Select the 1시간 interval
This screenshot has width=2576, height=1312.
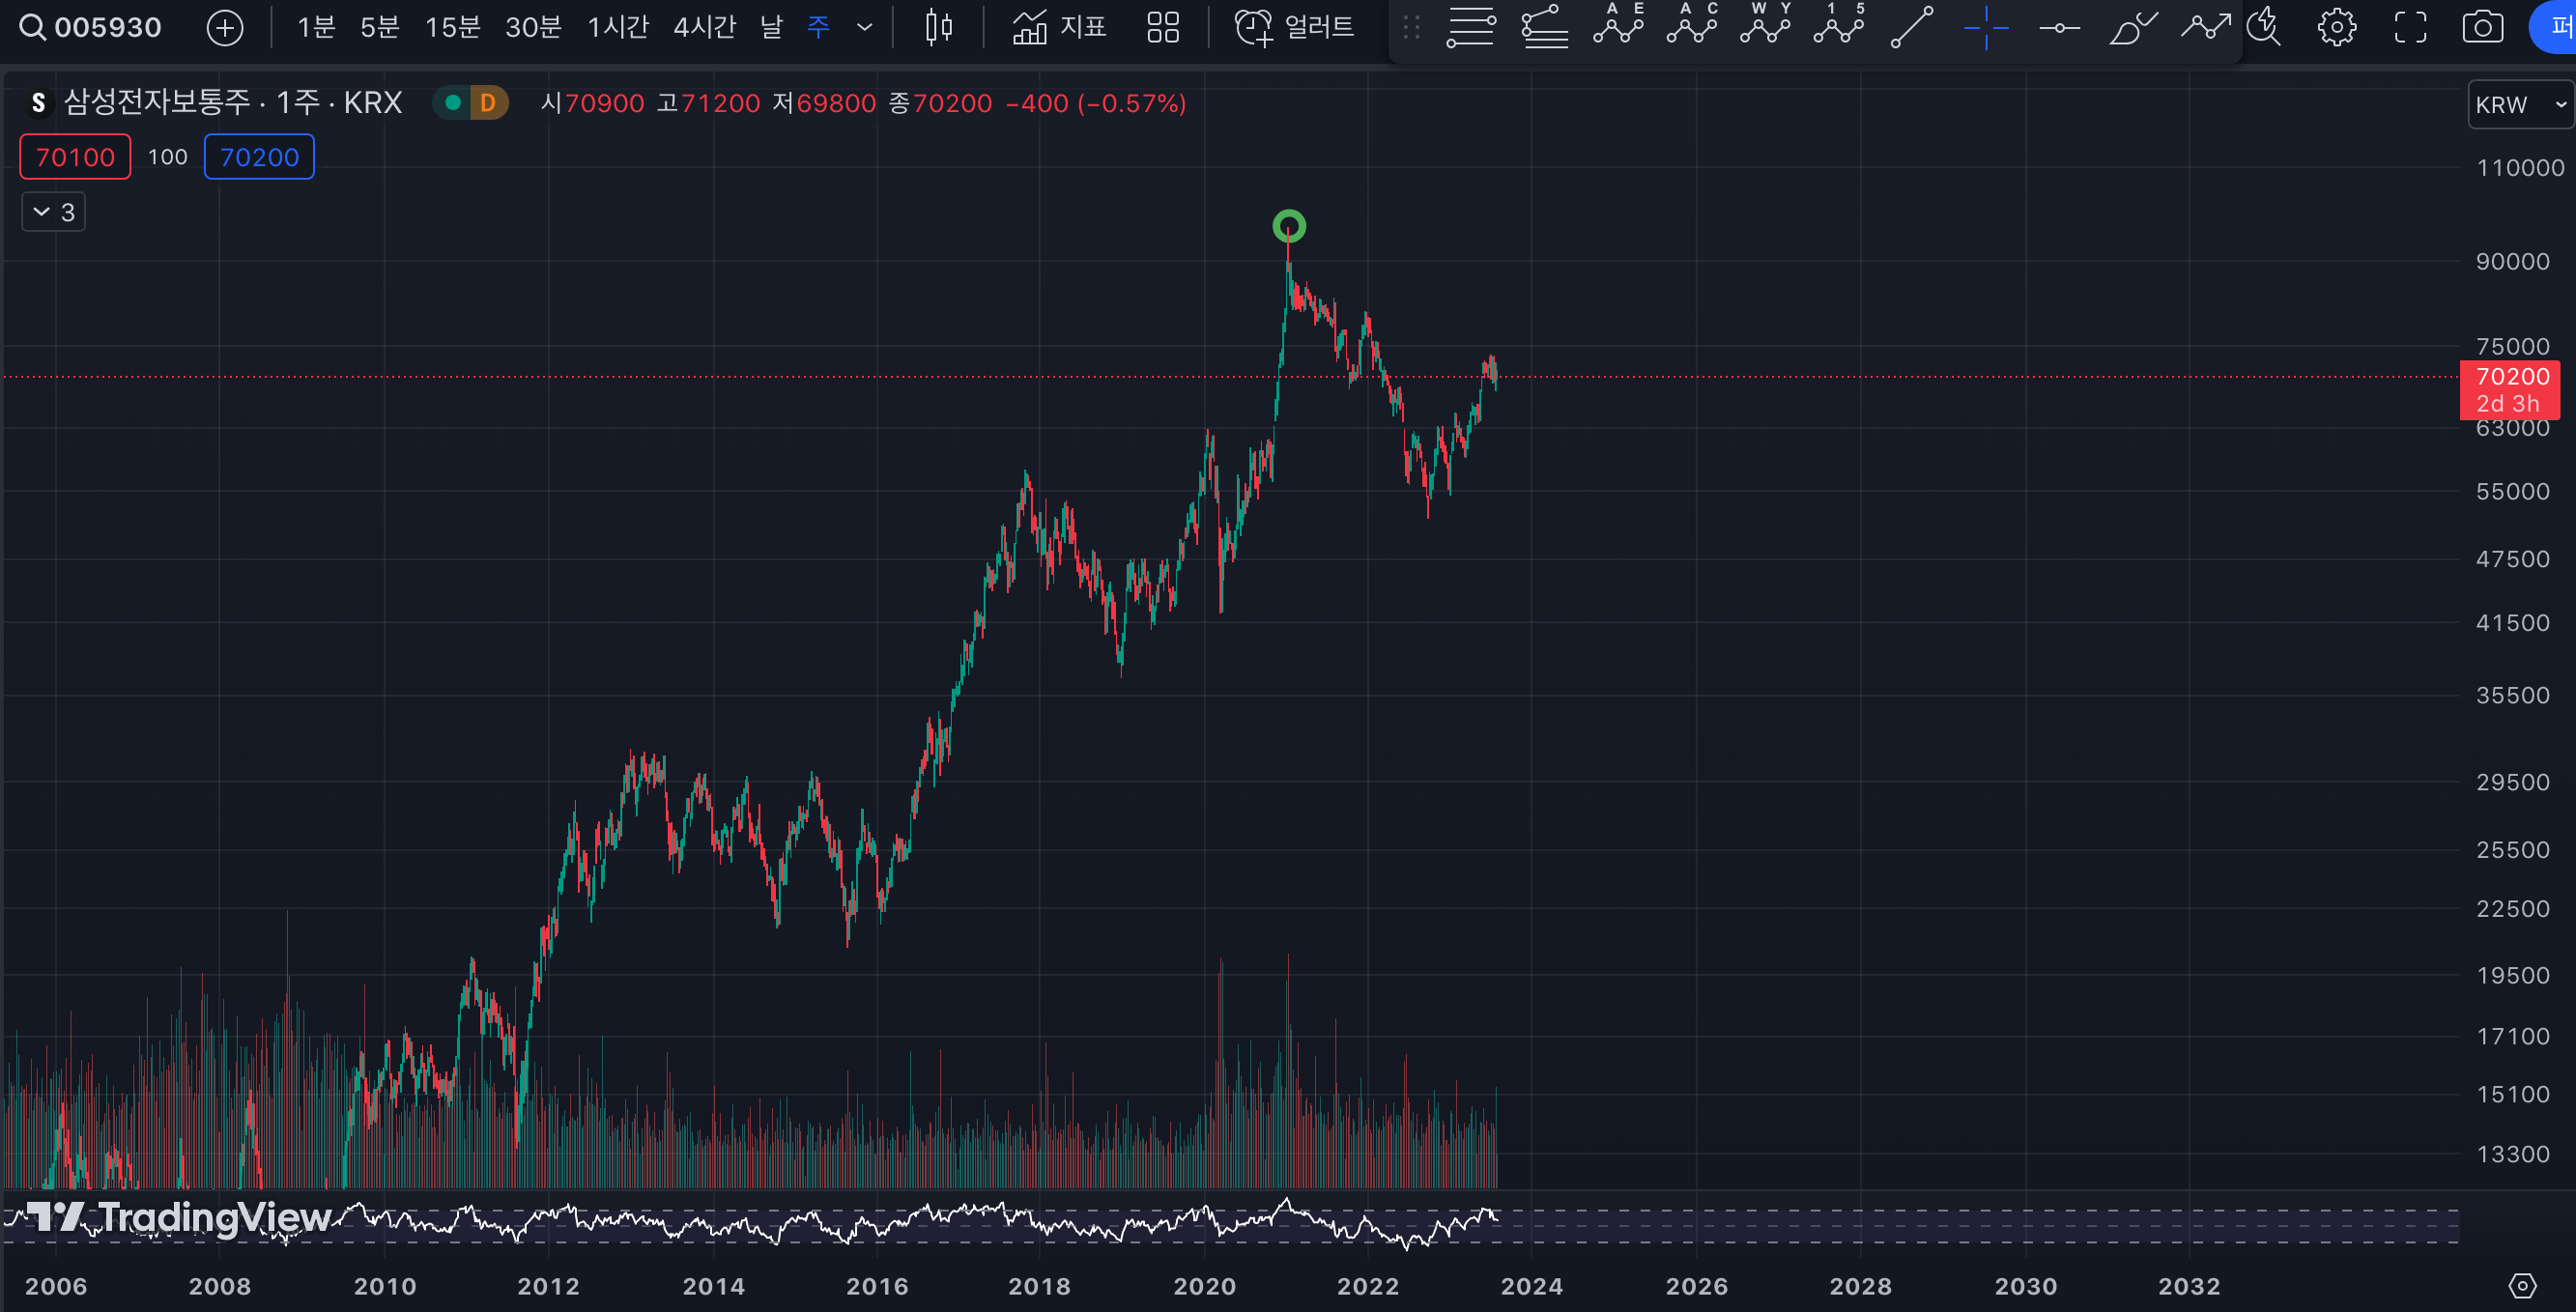pos(618,27)
